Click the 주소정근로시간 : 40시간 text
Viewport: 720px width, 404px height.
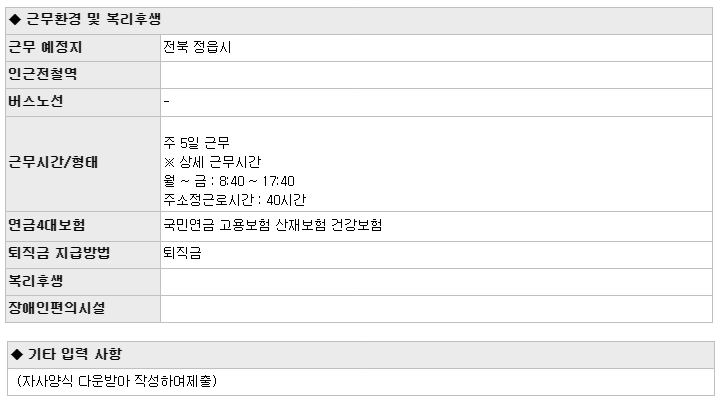(x=235, y=200)
